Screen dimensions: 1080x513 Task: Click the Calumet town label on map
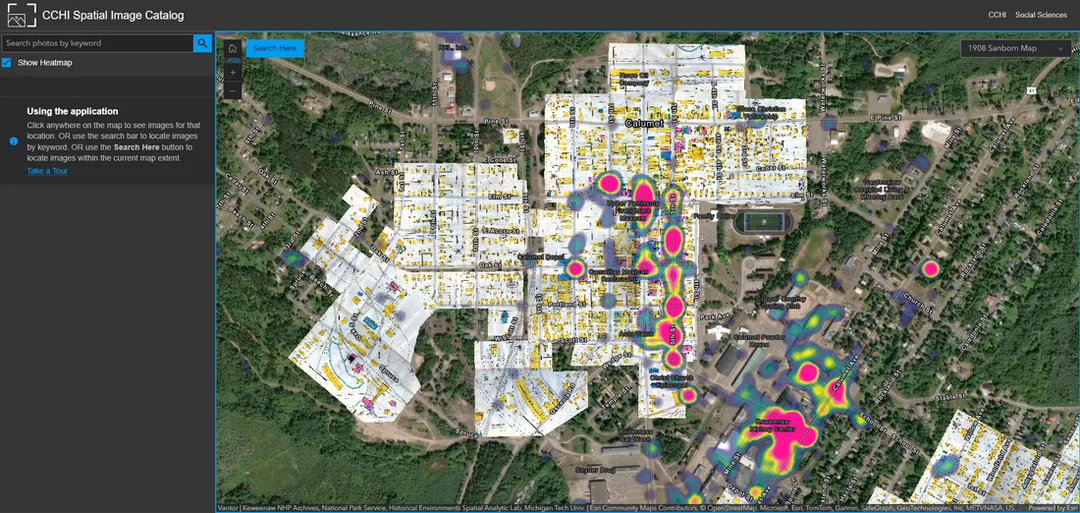[643, 123]
